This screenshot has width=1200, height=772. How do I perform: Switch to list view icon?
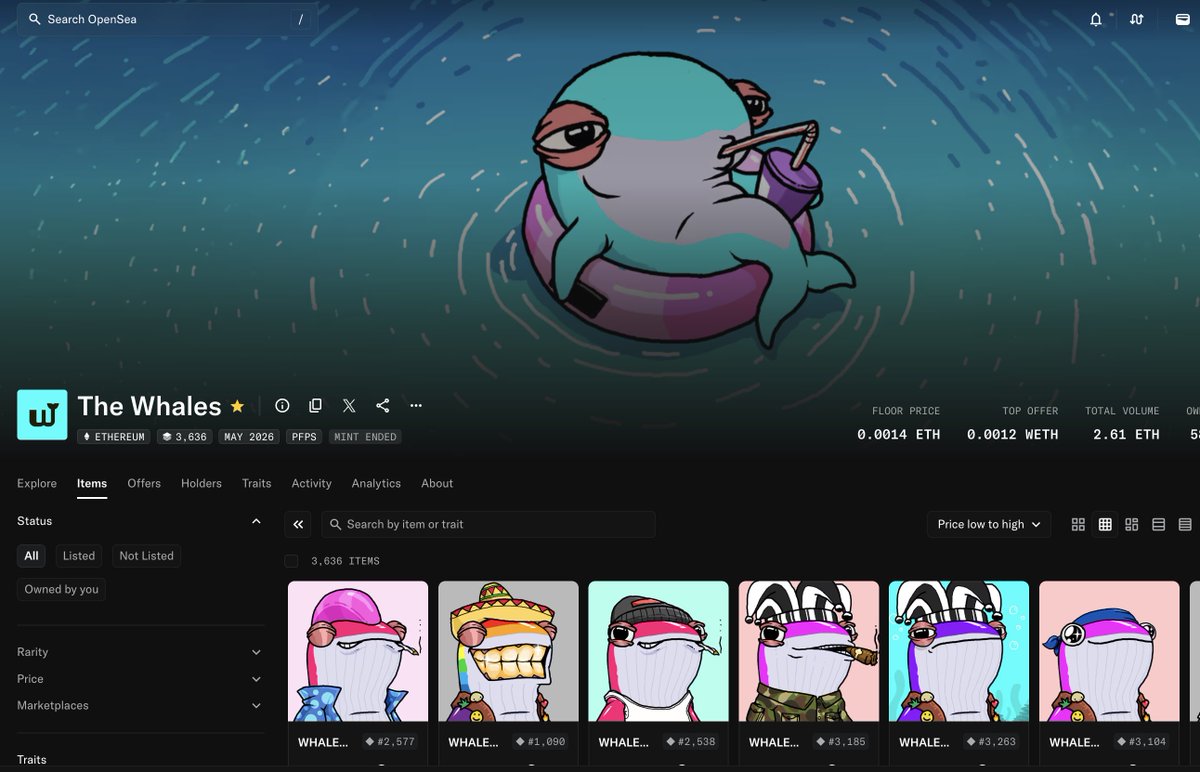[1159, 524]
